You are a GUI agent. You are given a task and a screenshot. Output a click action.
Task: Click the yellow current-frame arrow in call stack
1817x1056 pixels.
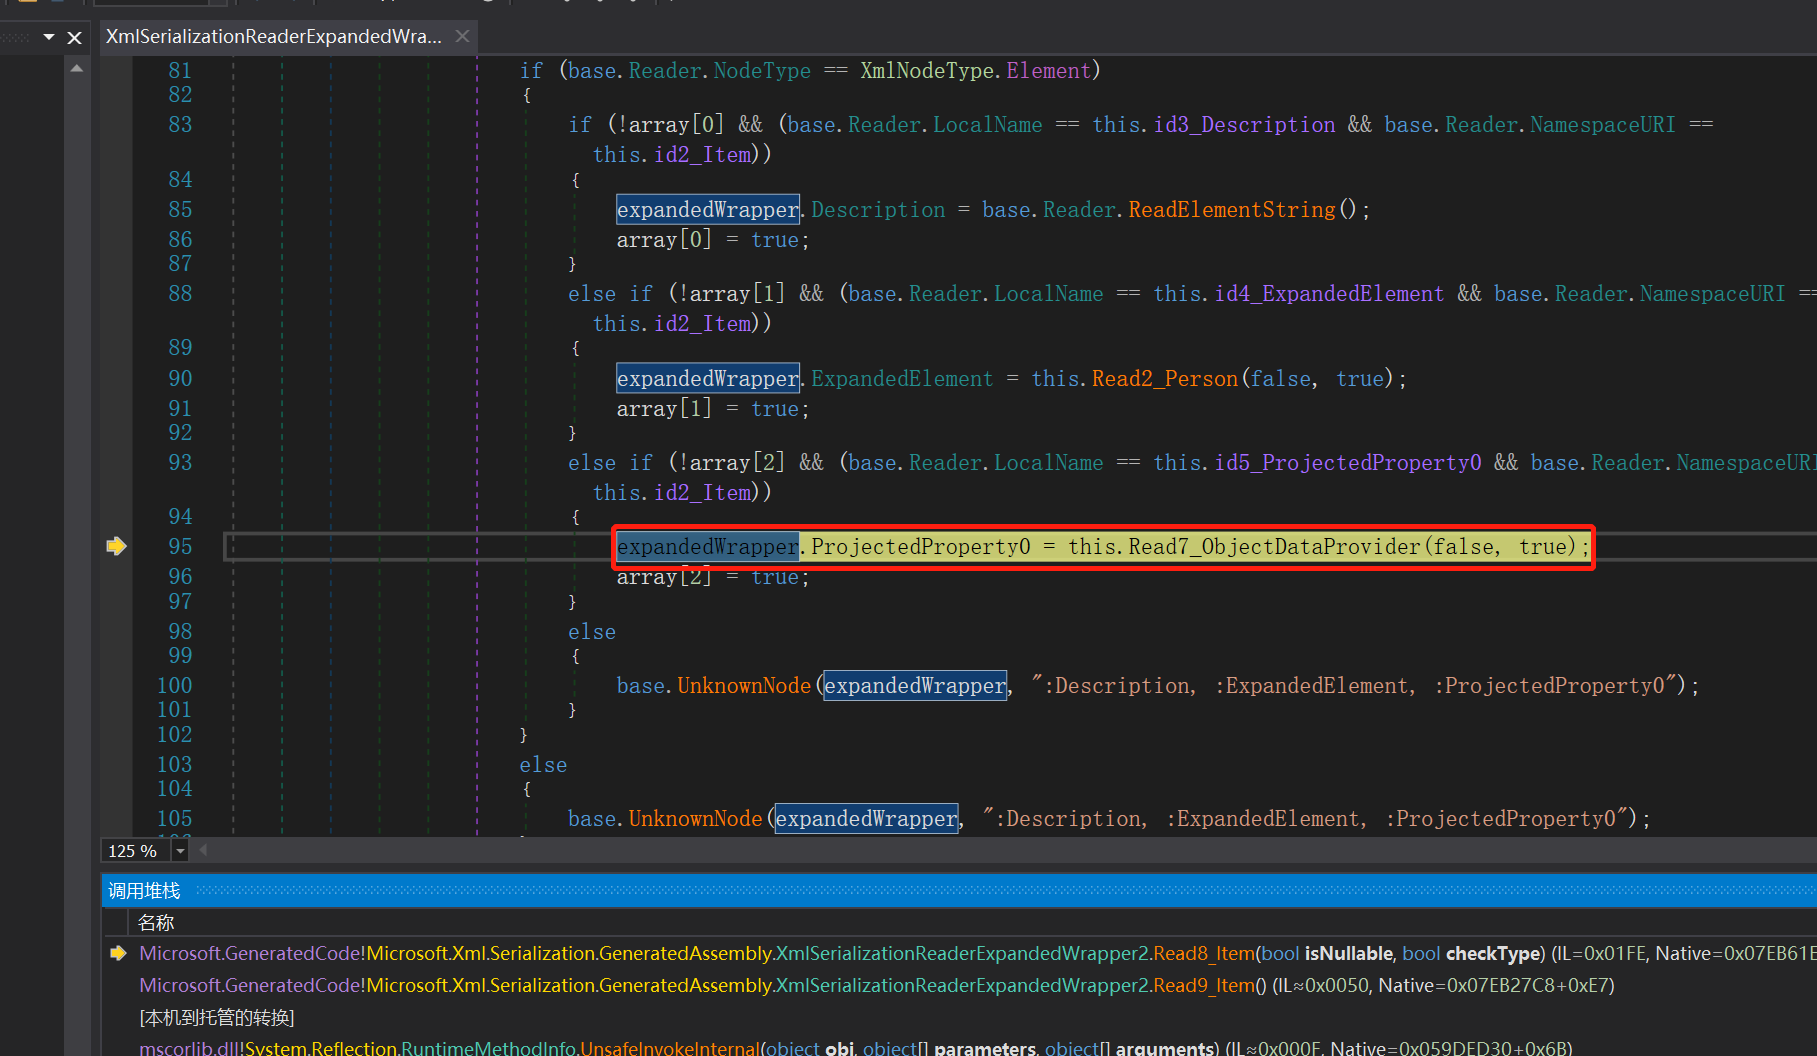pos(118,953)
